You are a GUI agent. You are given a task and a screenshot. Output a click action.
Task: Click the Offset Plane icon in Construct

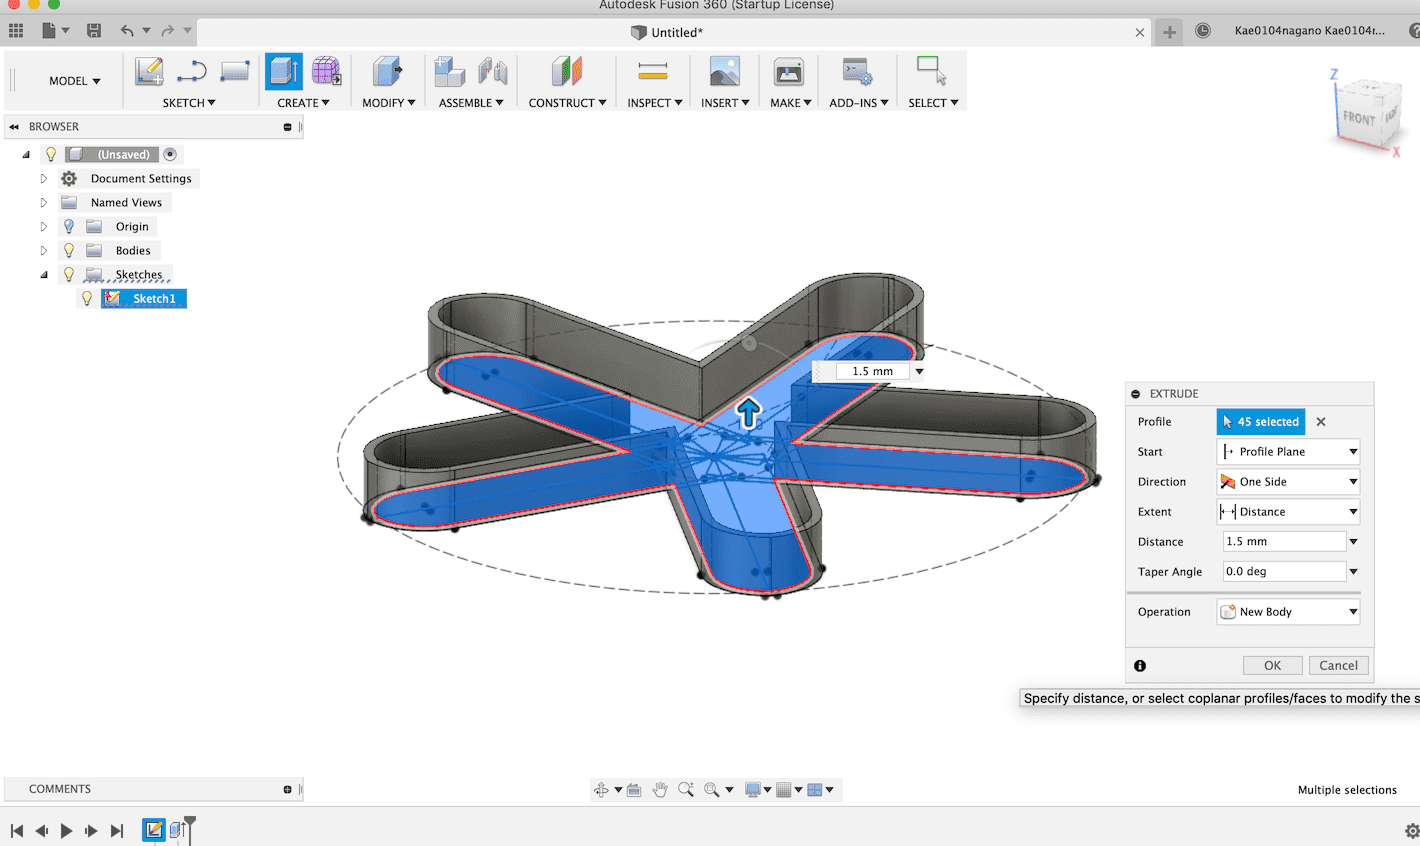(x=567, y=71)
